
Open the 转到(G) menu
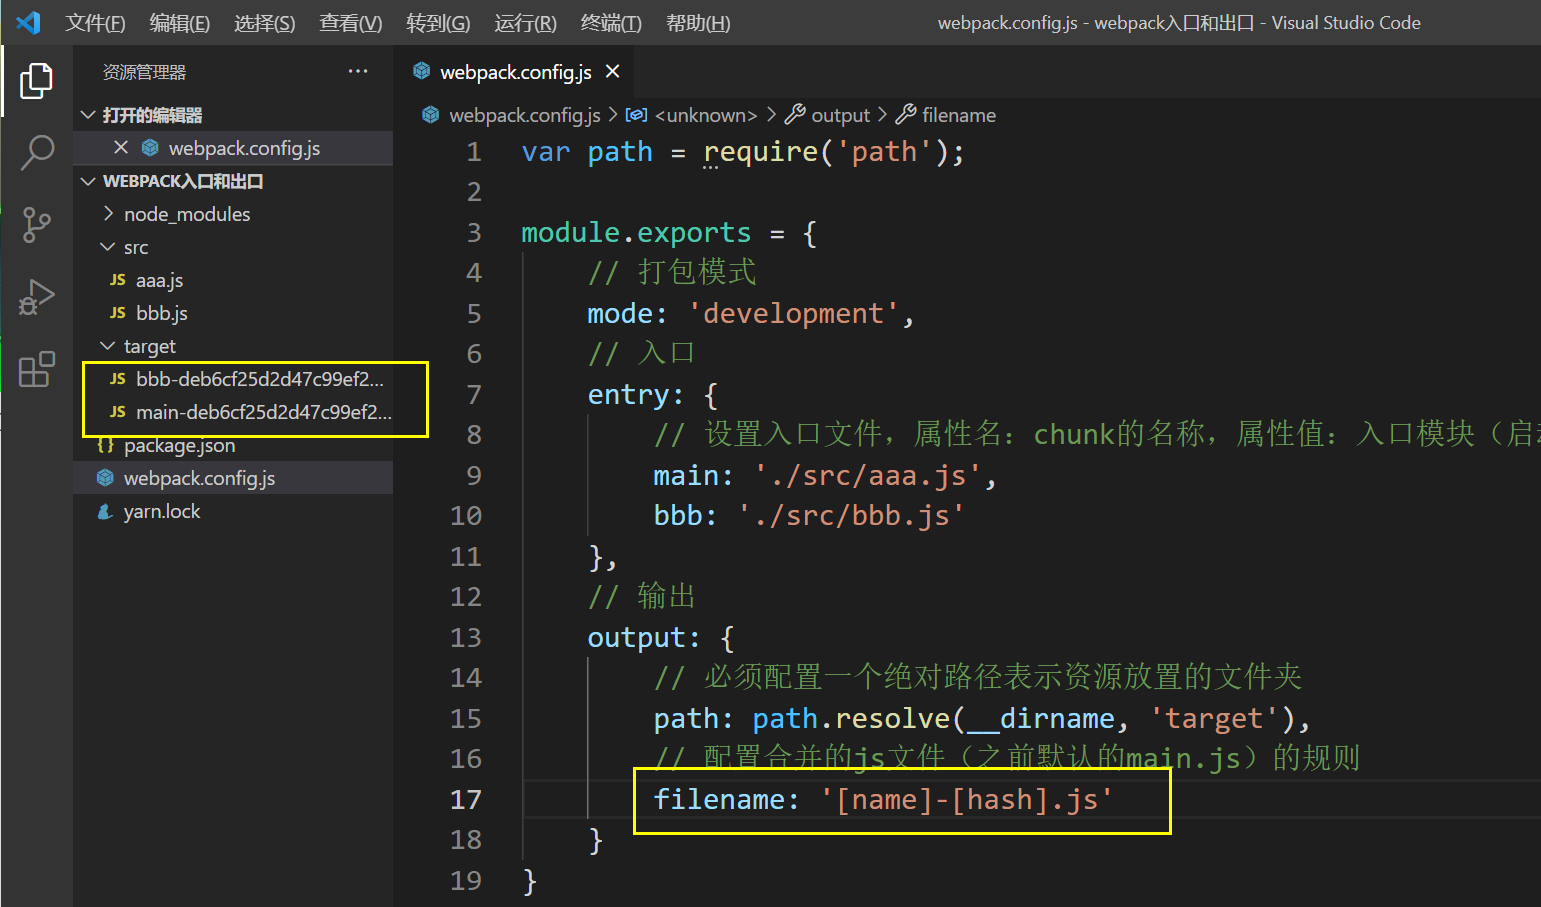tap(438, 23)
